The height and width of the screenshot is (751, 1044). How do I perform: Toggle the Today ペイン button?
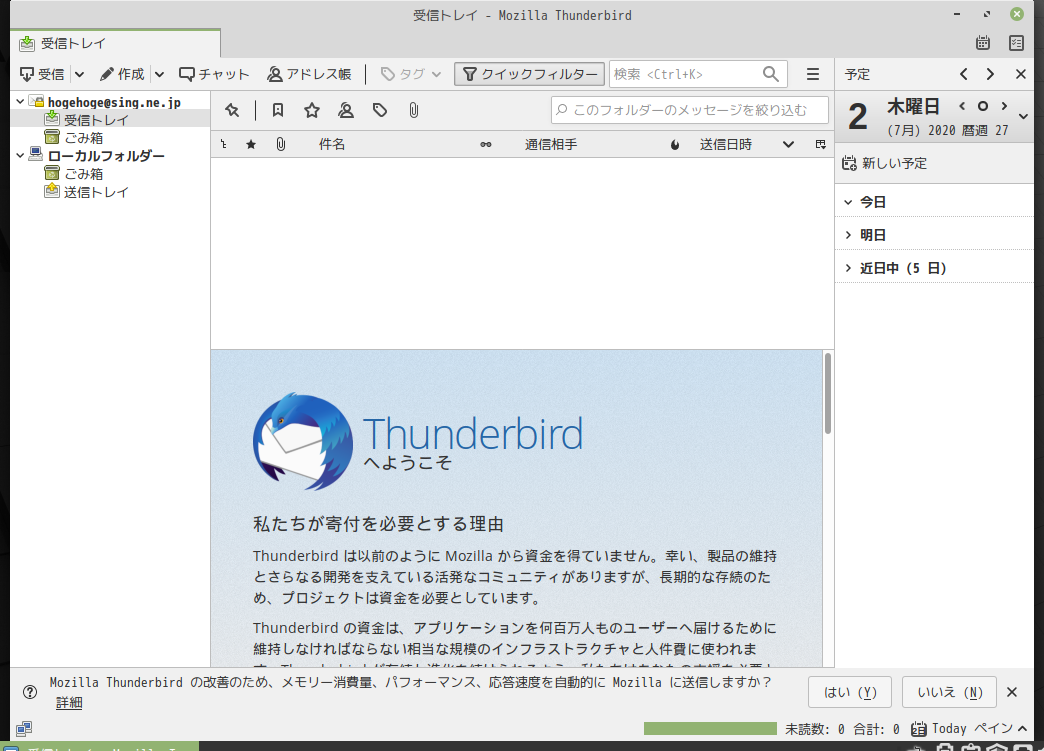pyautogui.click(x=969, y=728)
